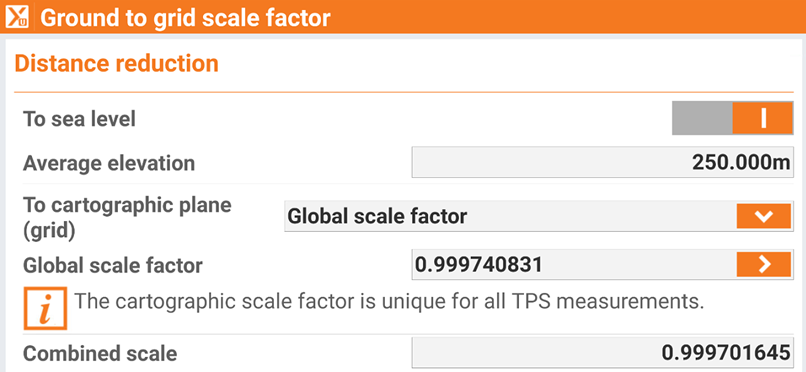806x372 pixels.
Task: Click the Combined scale value field
Action: (602, 352)
